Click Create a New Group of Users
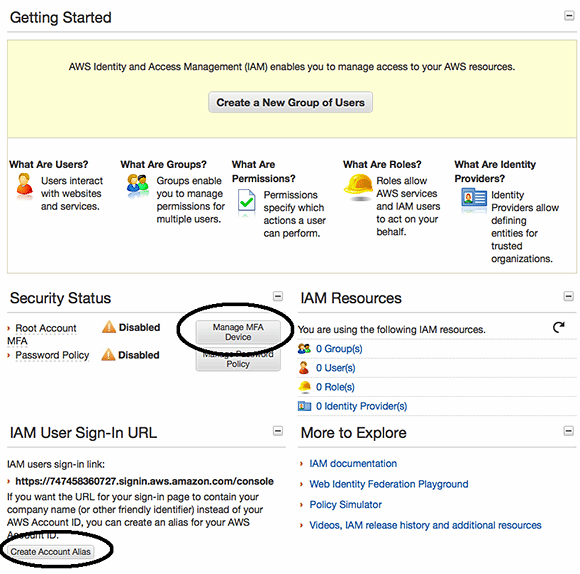This screenshot has height=574, width=580. coord(290,102)
